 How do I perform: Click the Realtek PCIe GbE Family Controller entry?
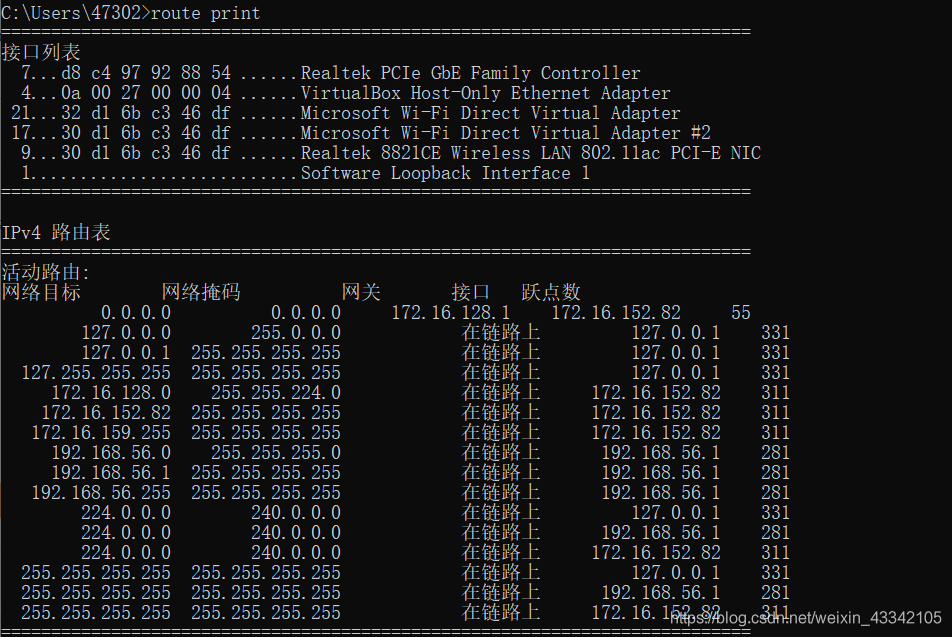pos(470,73)
